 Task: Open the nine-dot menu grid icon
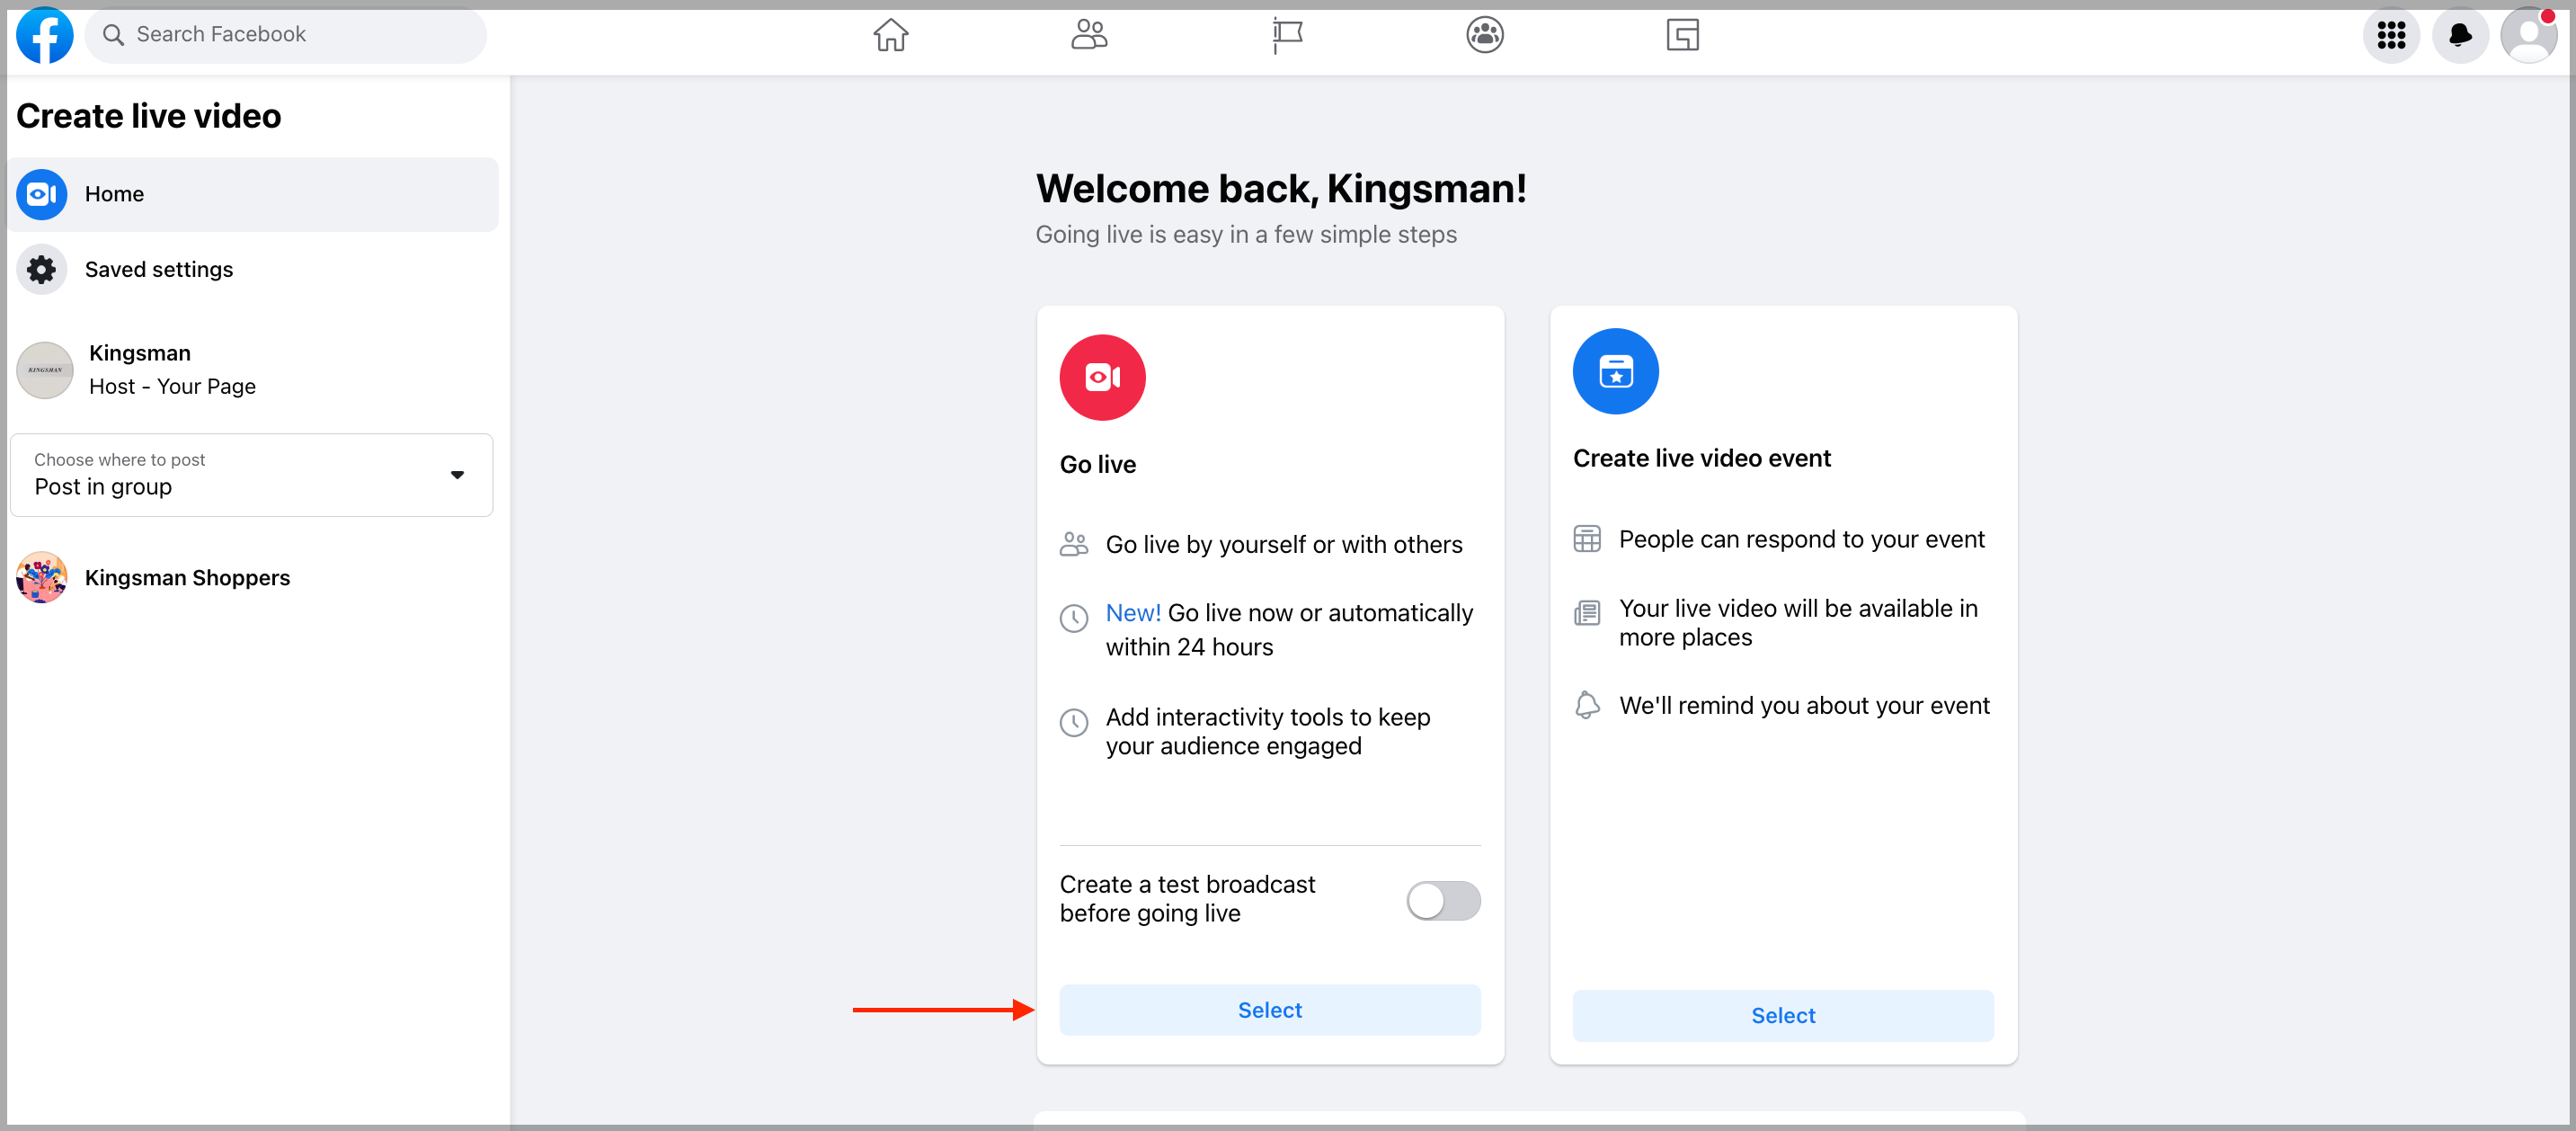(2391, 35)
